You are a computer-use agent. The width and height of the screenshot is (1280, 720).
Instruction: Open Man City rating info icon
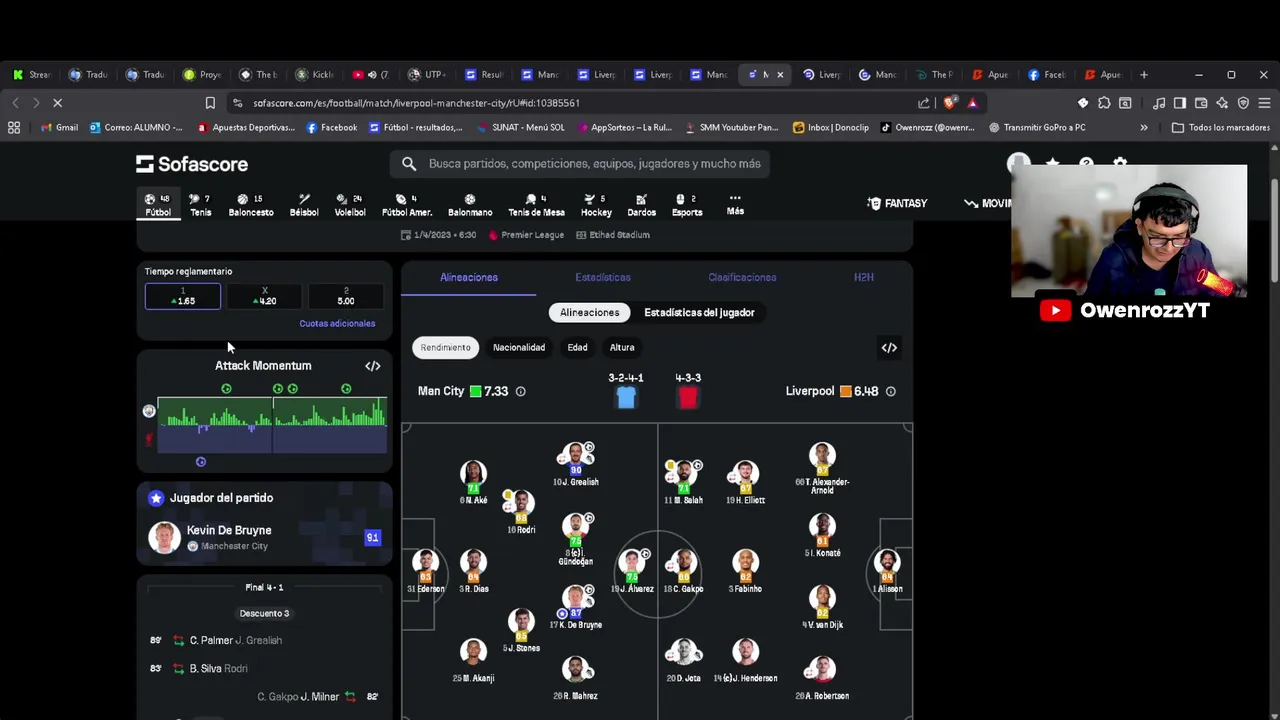(x=520, y=392)
